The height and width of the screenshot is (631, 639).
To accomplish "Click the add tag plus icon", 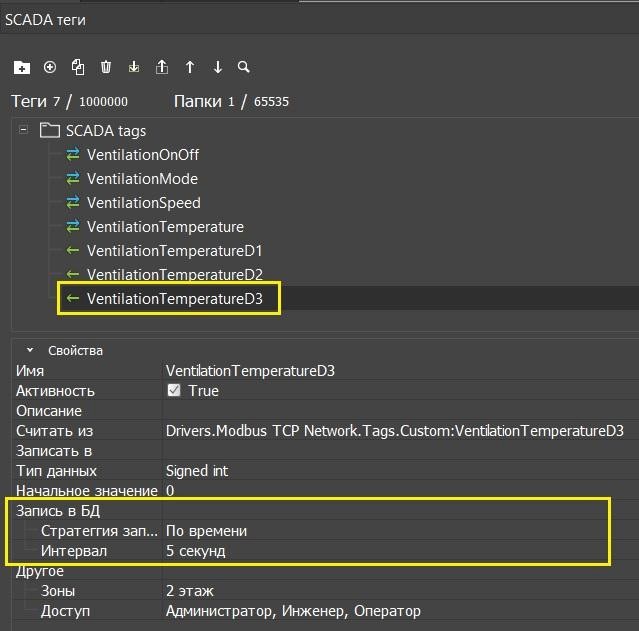I will pos(50,67).
